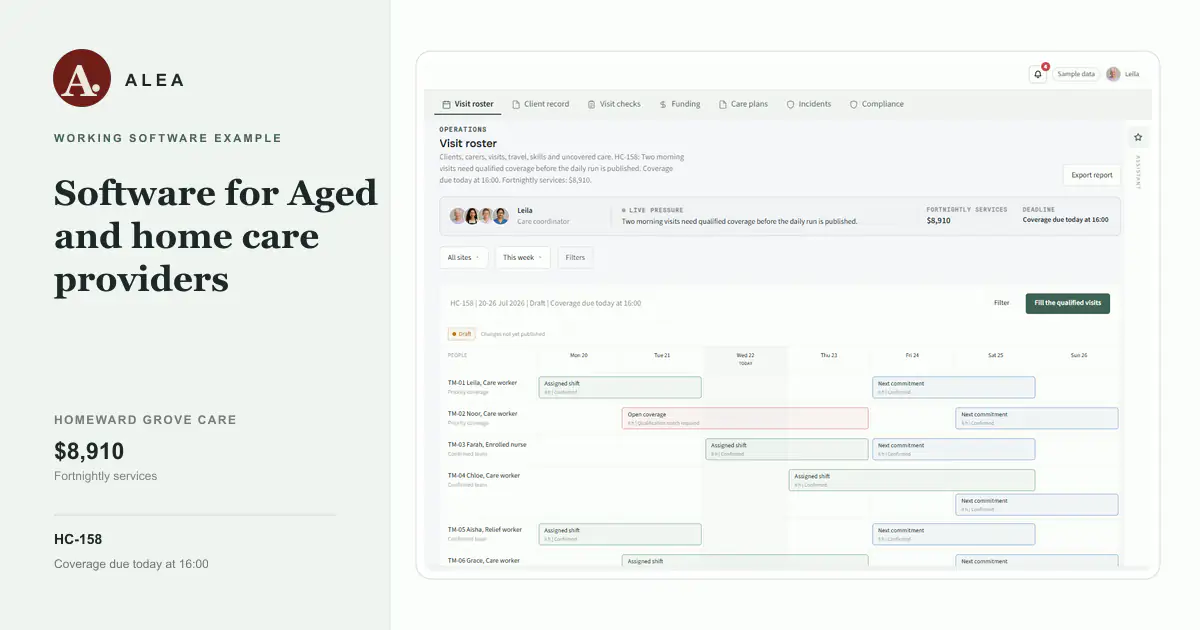Click the Thu 23 column header
Screen dimensions: 1200x630
point(829,355)
